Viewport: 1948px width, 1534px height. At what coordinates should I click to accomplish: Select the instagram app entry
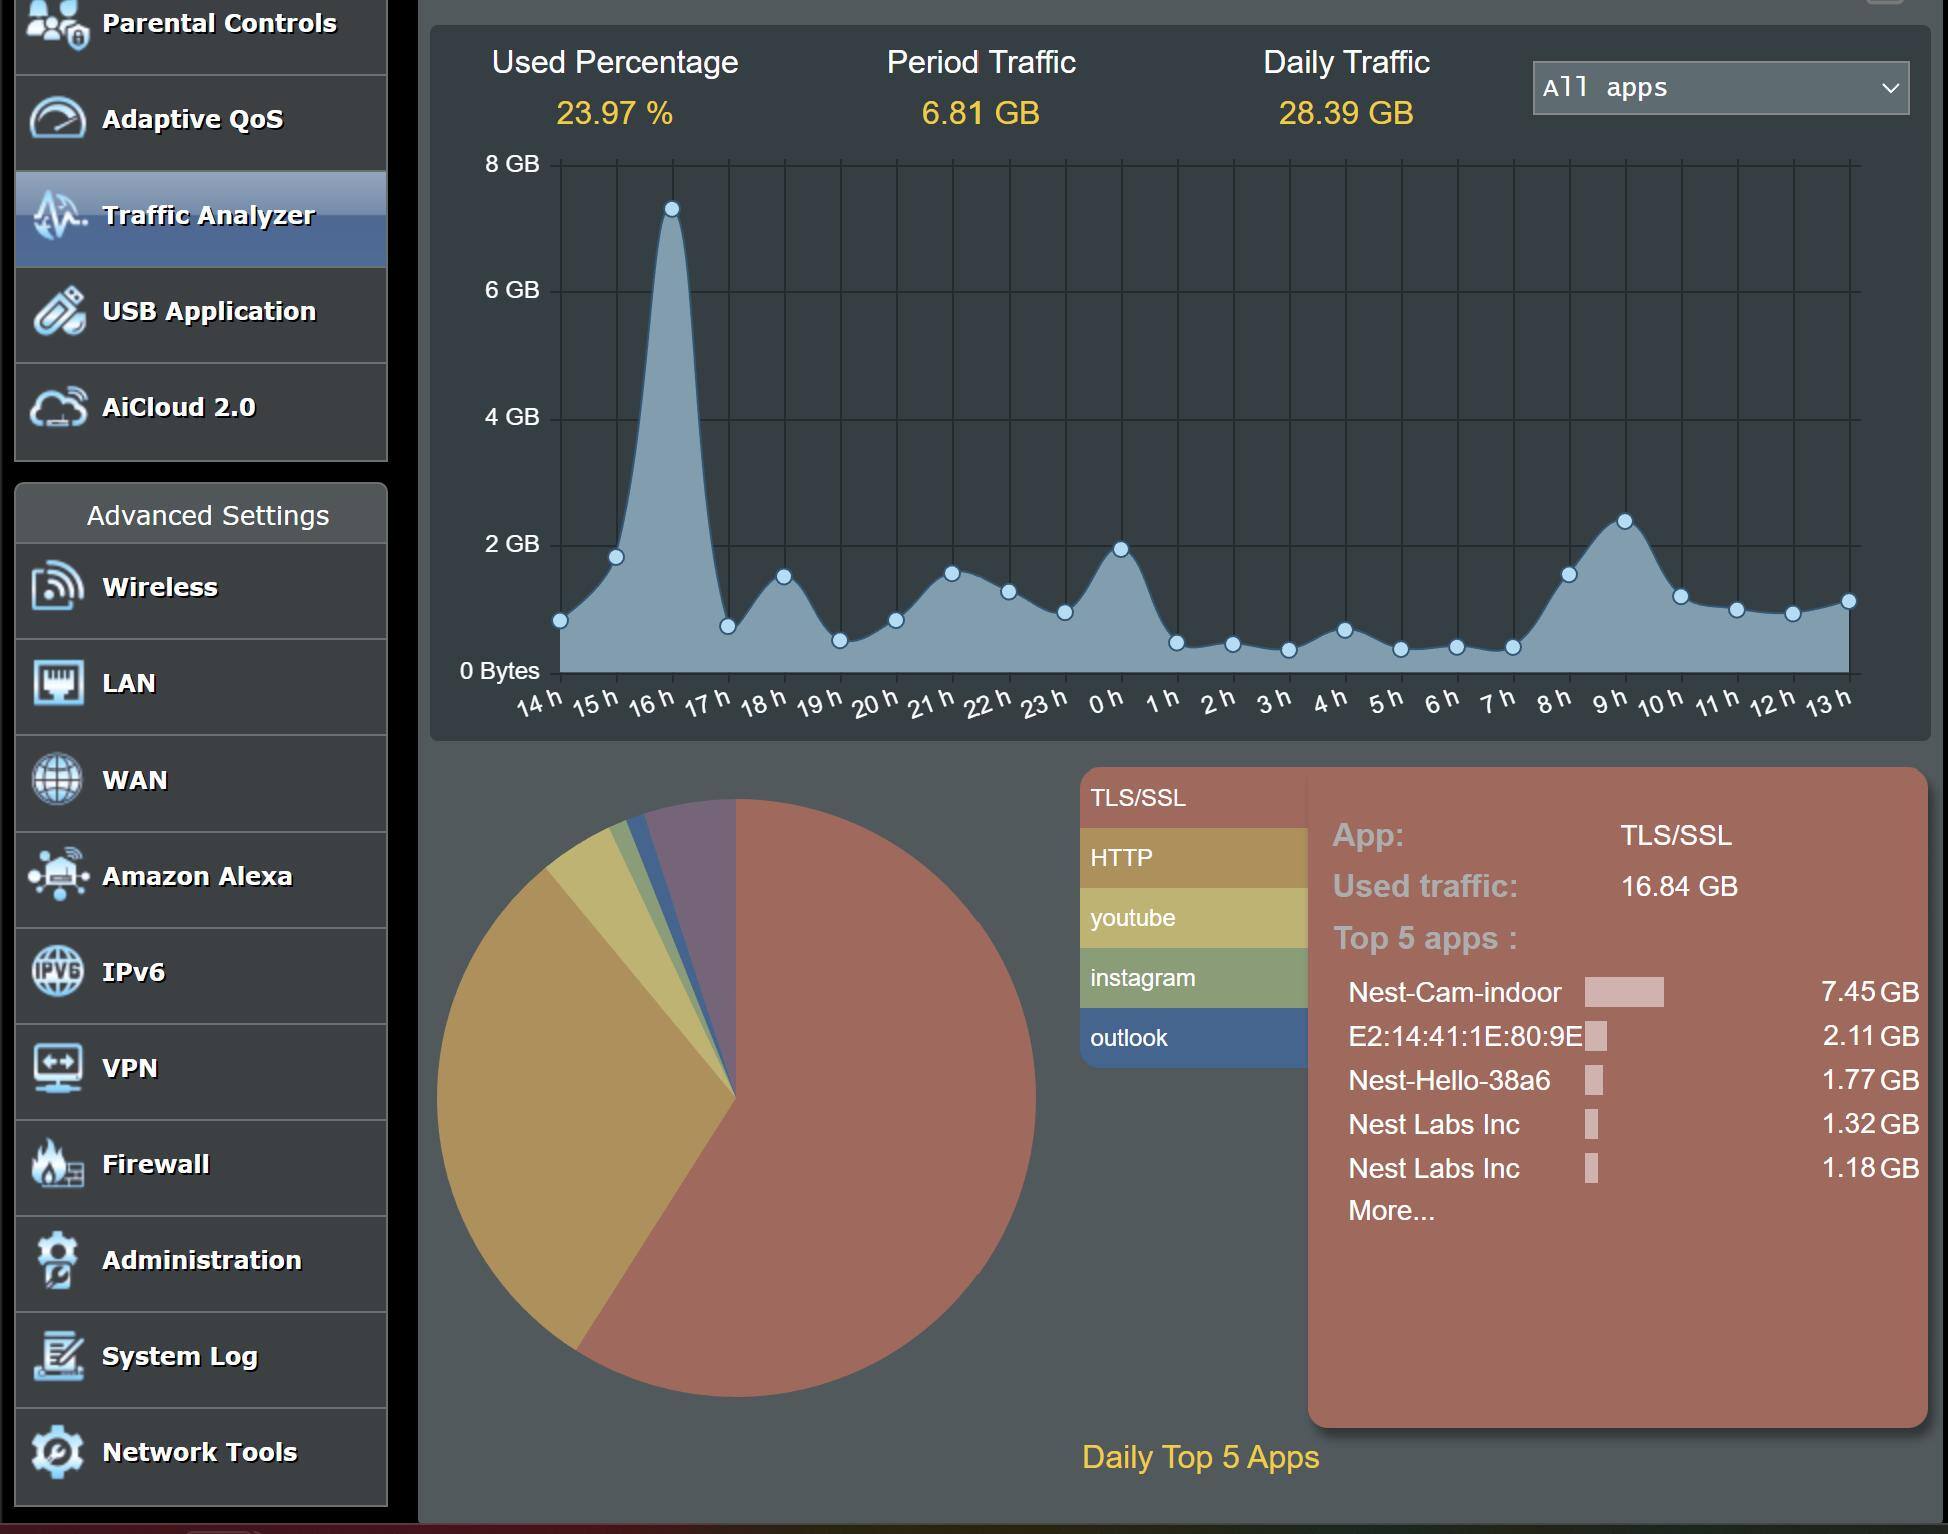coord(1193,978)
